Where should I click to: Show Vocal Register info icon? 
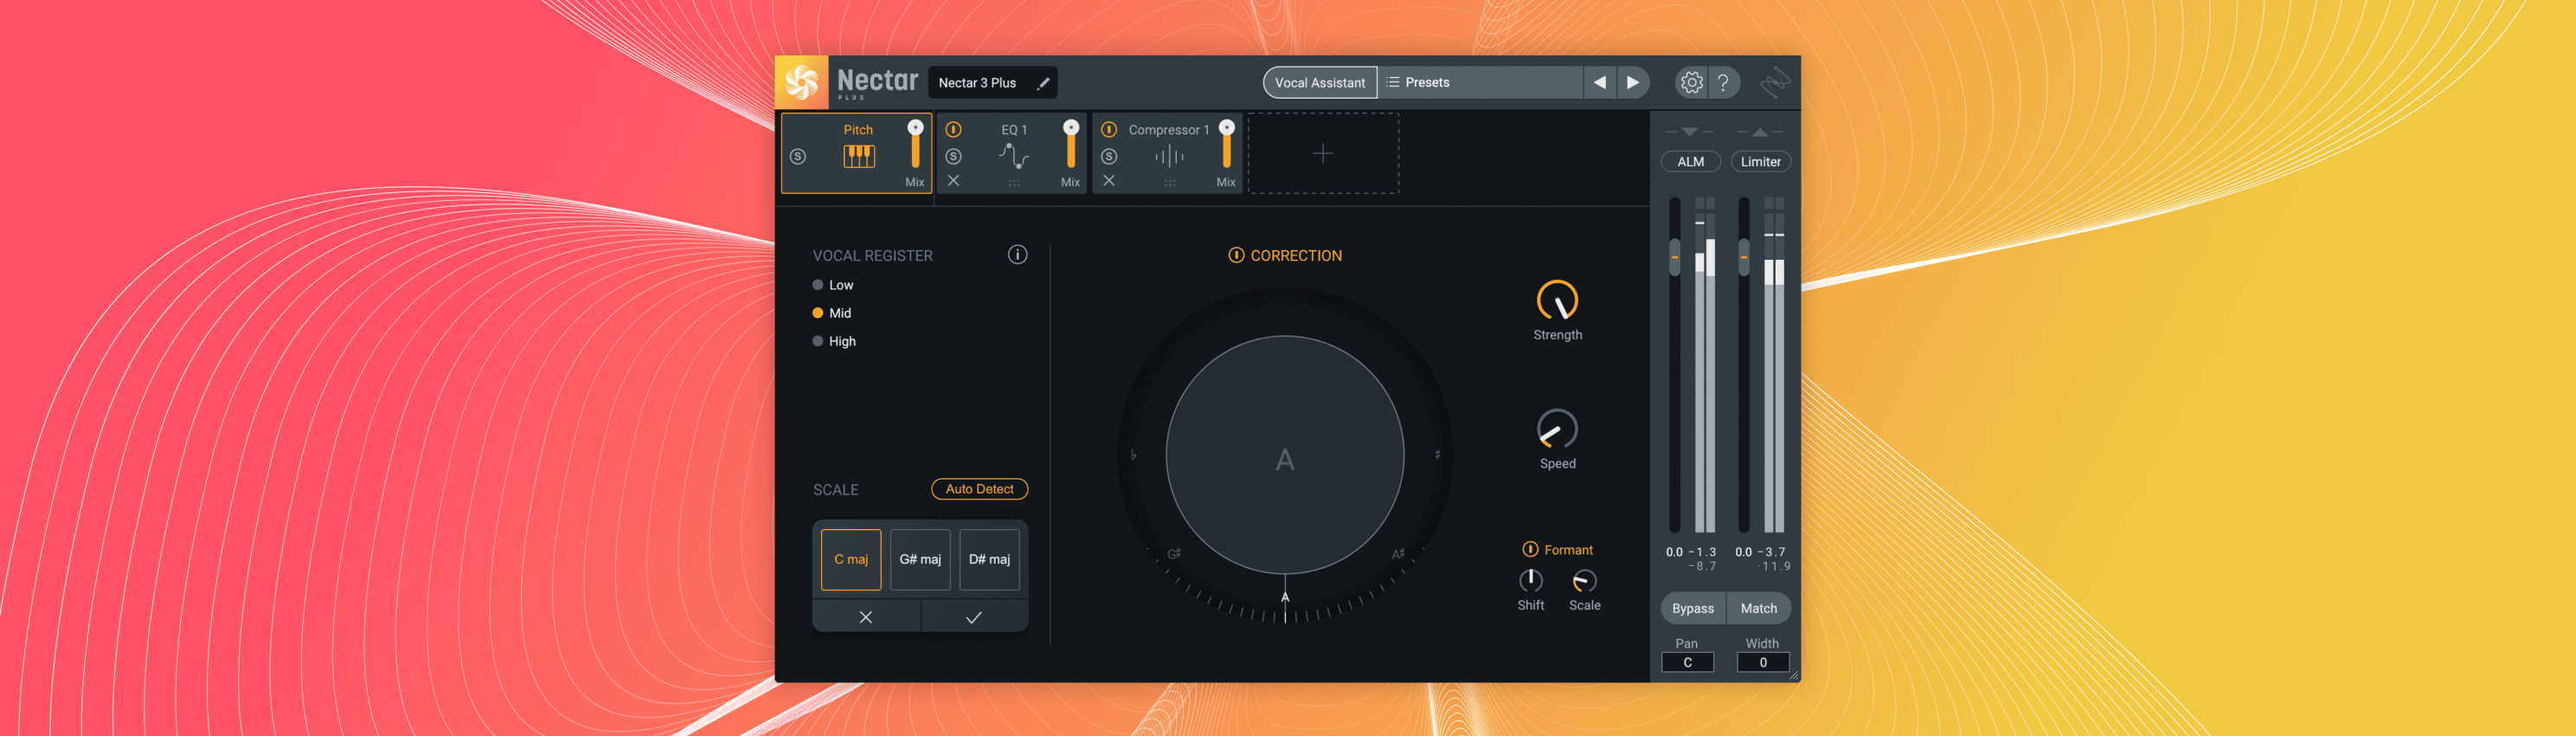1017,255
